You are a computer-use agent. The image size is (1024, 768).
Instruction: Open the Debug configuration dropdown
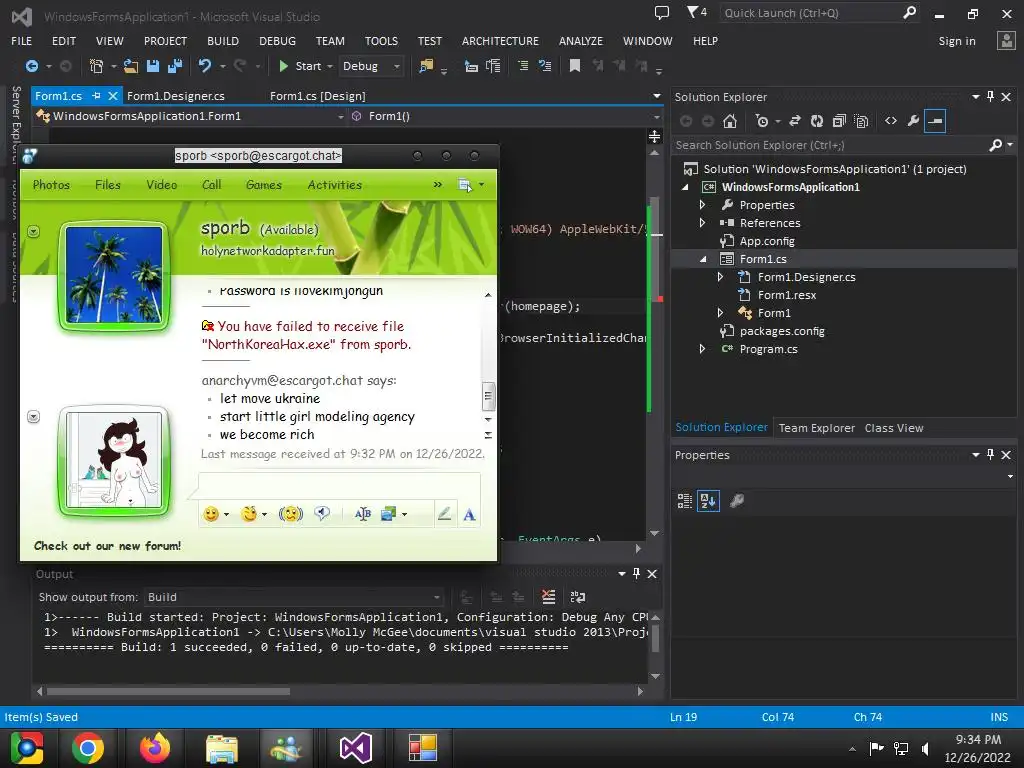click(x=371, y=66)
